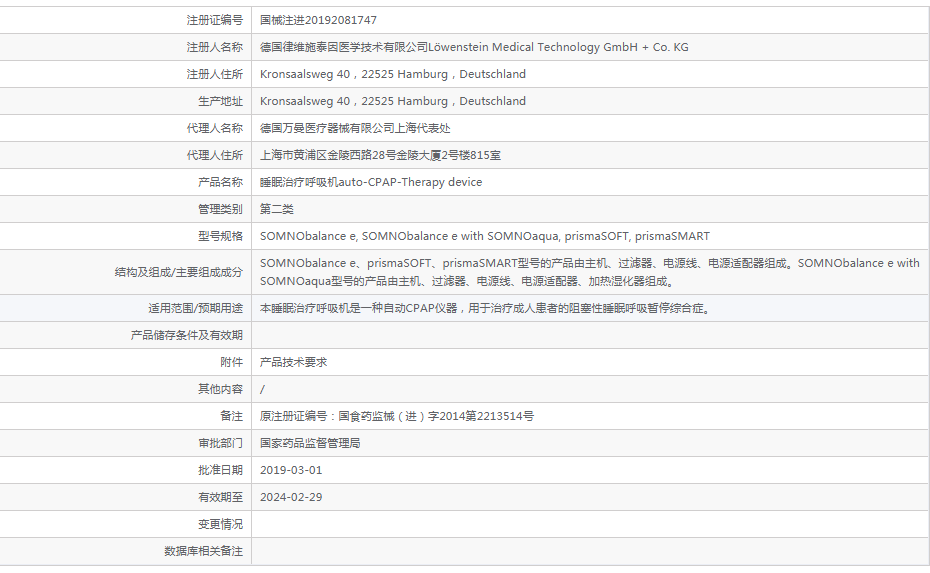The height and width of the screenshot is (573, 930).
Task: Select intended use text 本睡眠治疗呼吸机是一种自动CPAP仪器
Action: tap(485, 308)
